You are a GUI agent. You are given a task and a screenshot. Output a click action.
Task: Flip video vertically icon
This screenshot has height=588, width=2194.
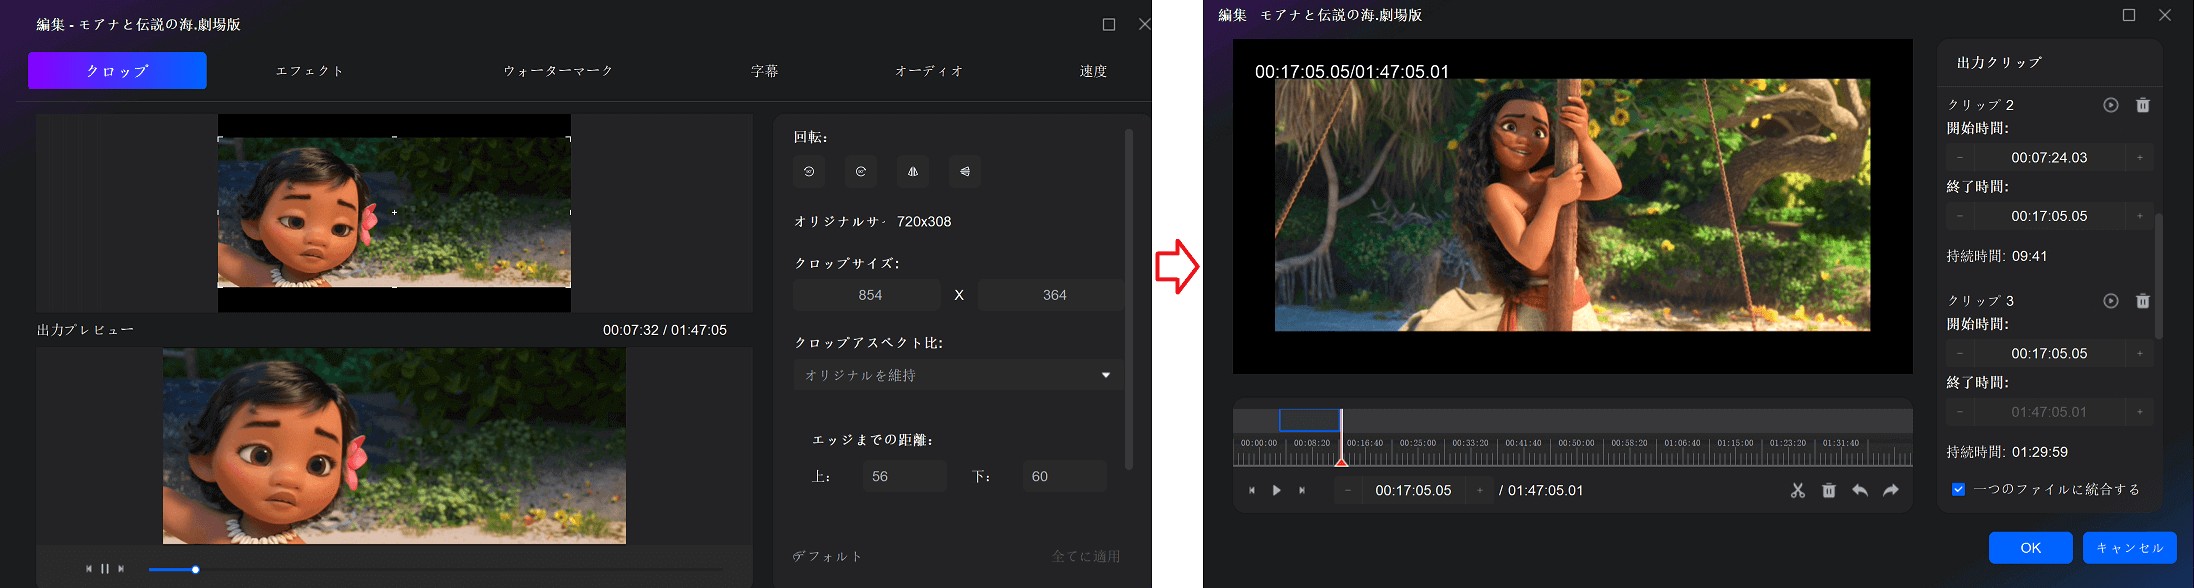point(965,172)
